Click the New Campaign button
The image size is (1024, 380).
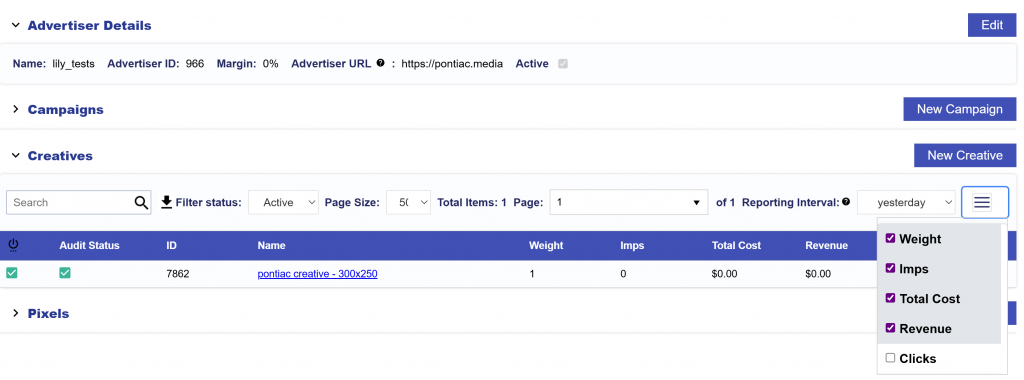960,109
